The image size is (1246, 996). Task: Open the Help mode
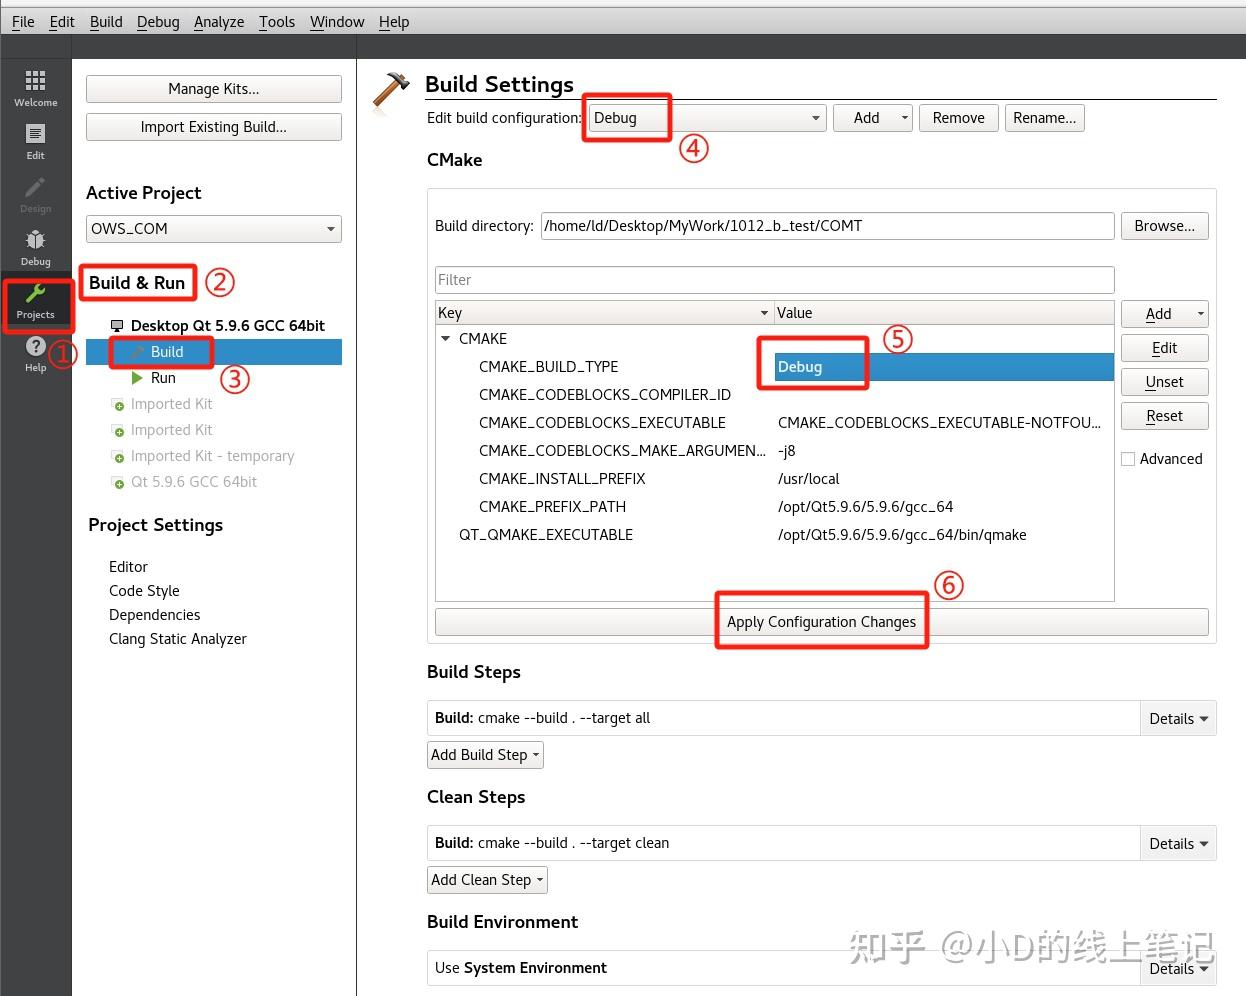(x=35, y=352)
